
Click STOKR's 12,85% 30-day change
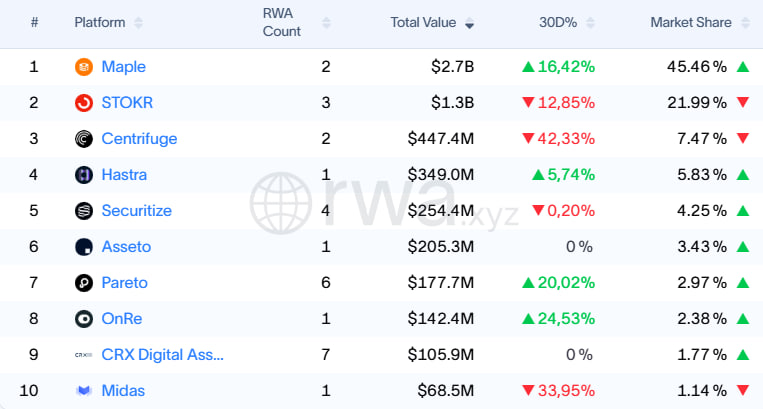558,103
